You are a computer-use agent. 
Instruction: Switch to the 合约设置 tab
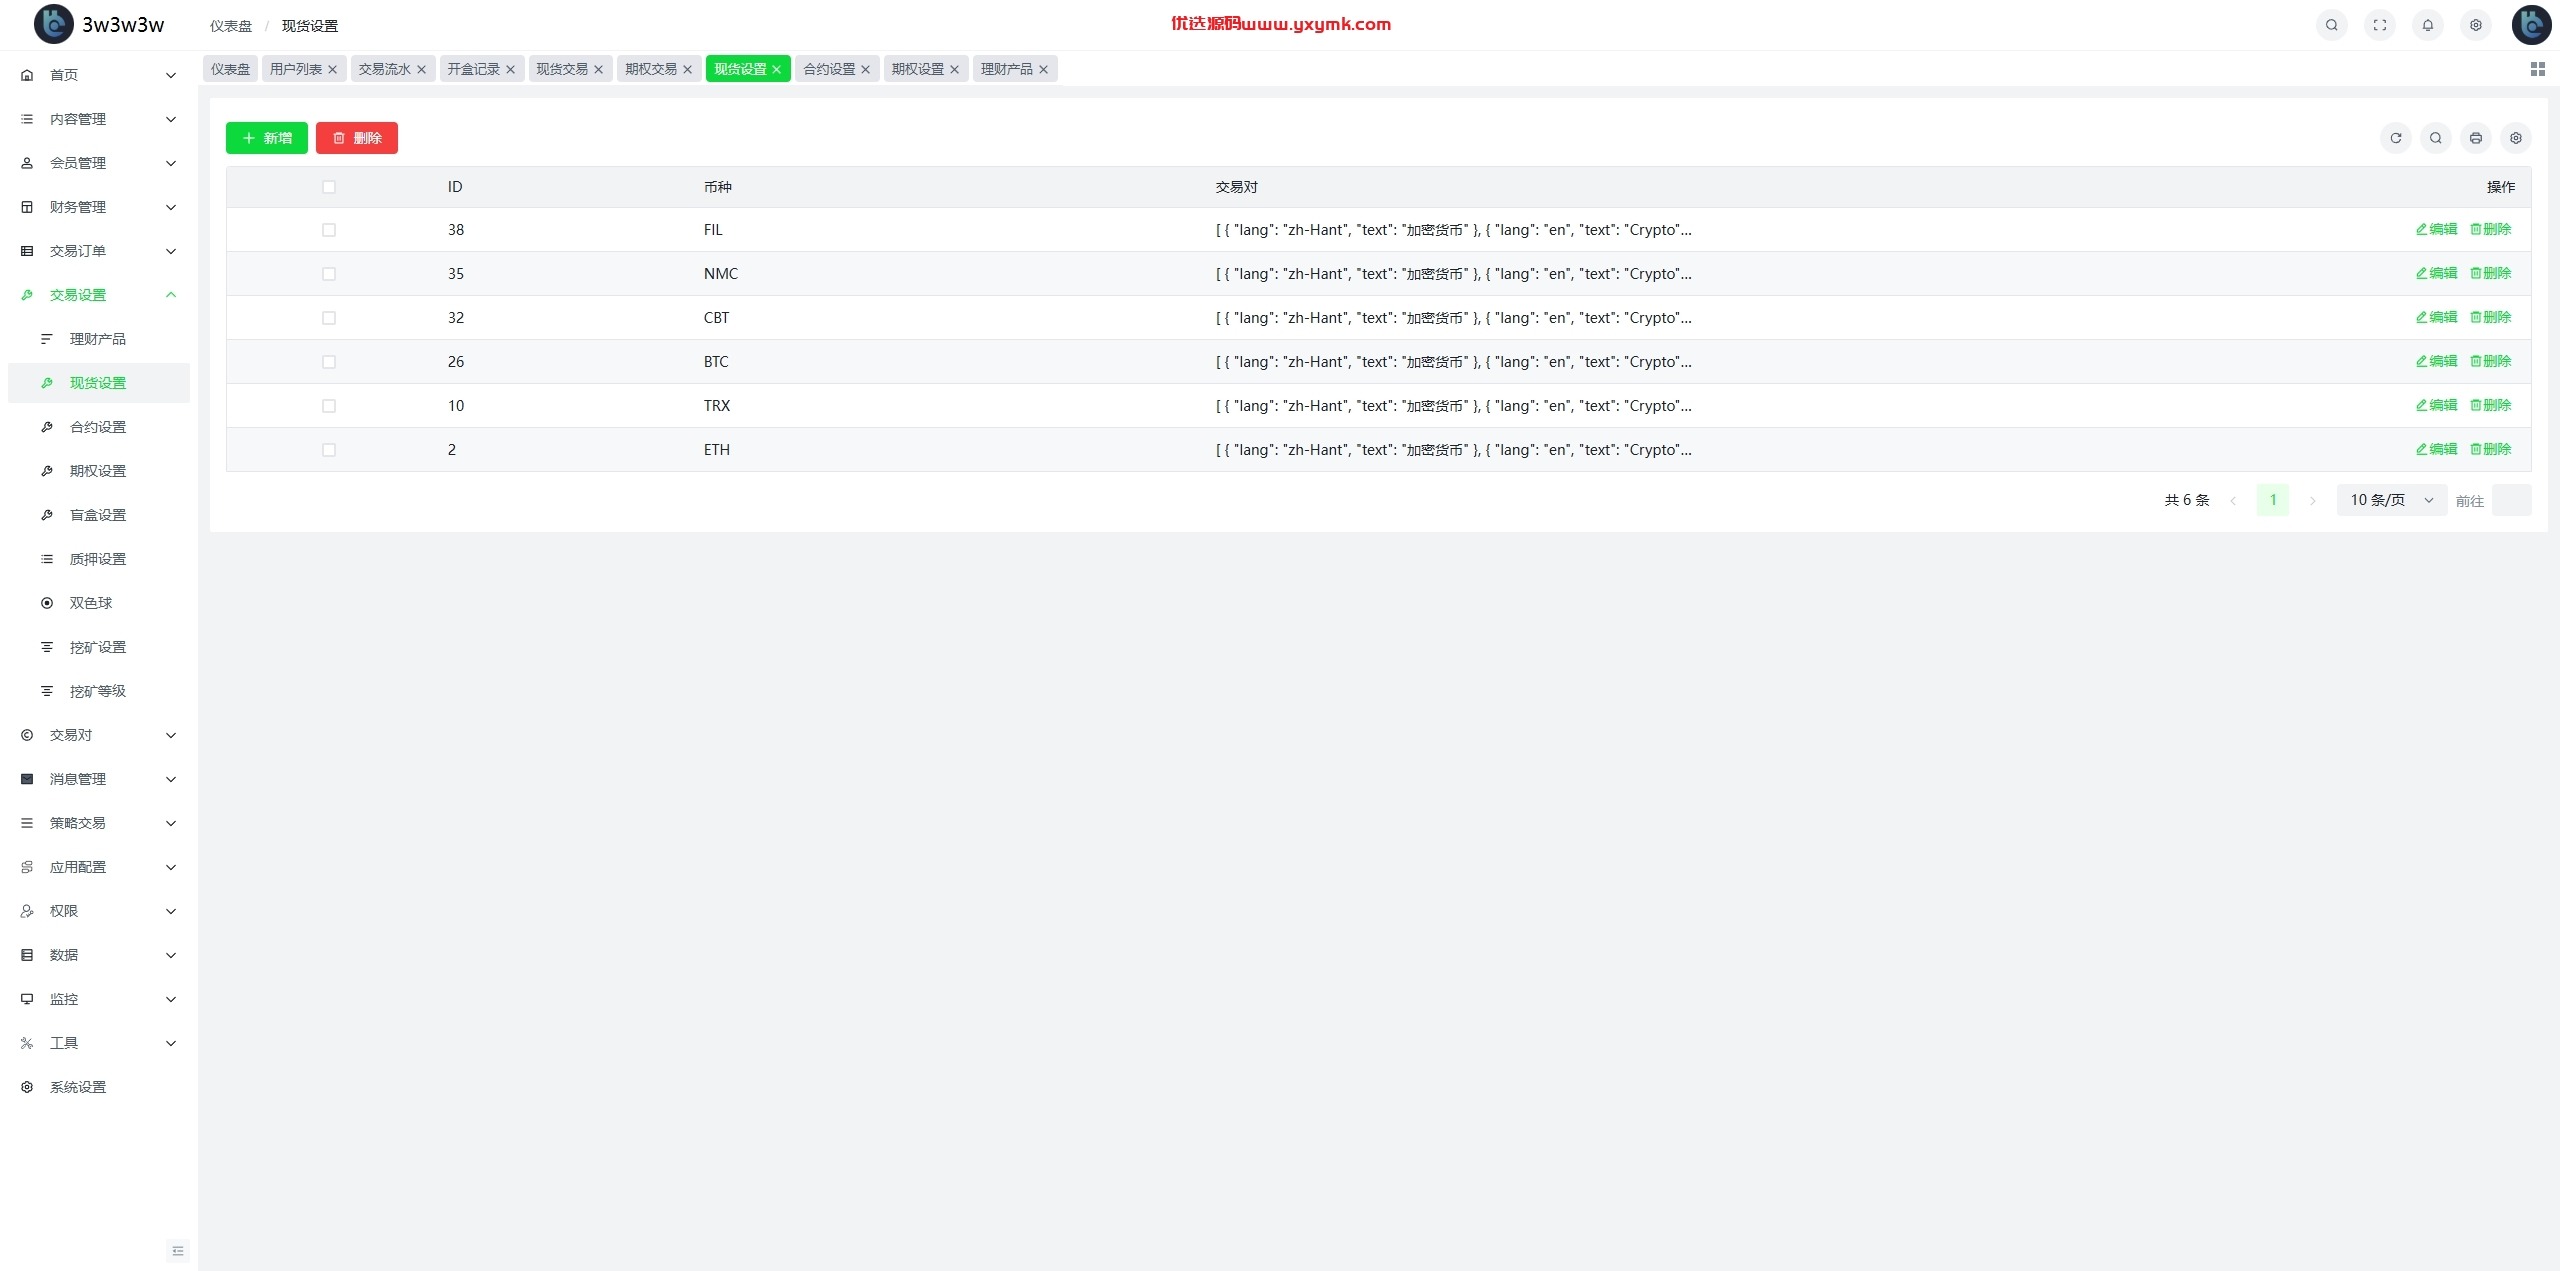829,69
